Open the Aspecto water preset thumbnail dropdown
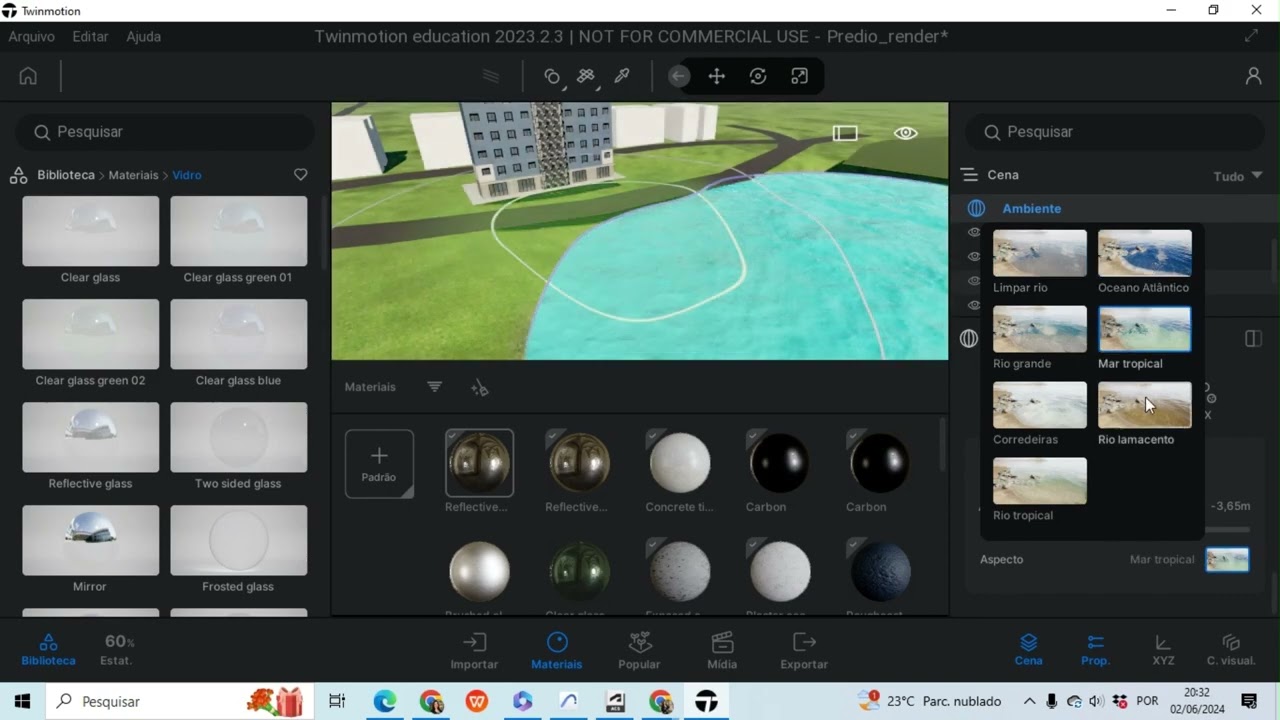This screenshot has height=720, width=1280. point(1227,559)
